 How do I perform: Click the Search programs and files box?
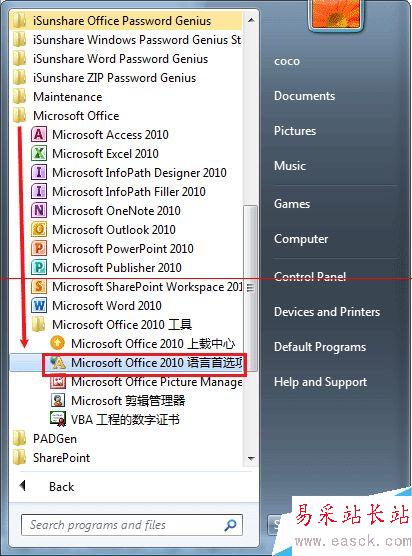(x=132, y=525)
